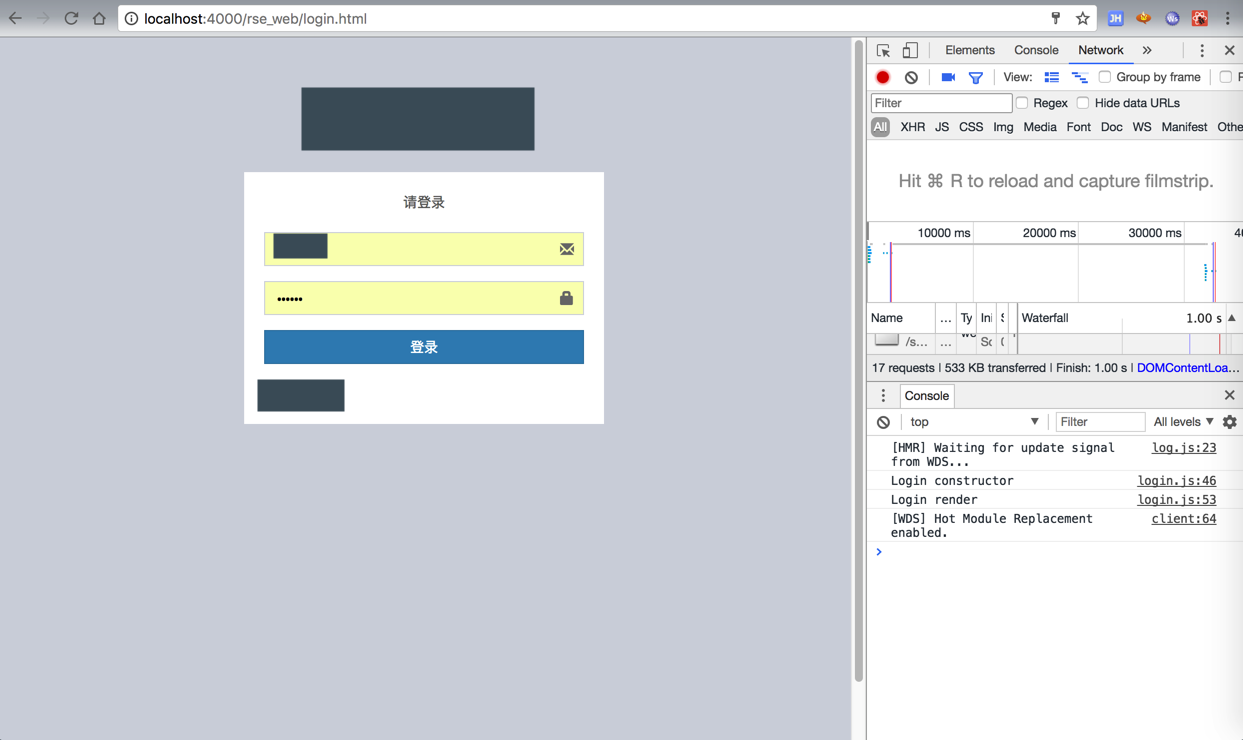The height and width of the screenshot is (740, 1243).
Task: Open Chrome's three-dot menu
Action: 1228,18
